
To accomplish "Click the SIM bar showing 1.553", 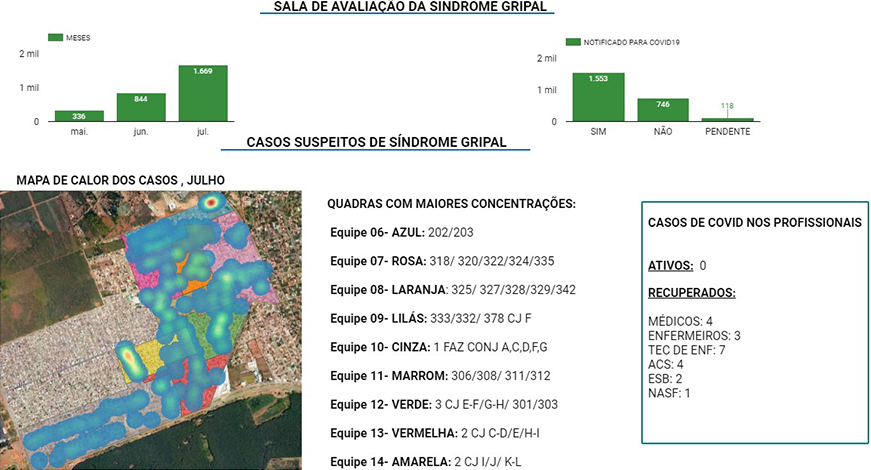I will coord(598,97).
